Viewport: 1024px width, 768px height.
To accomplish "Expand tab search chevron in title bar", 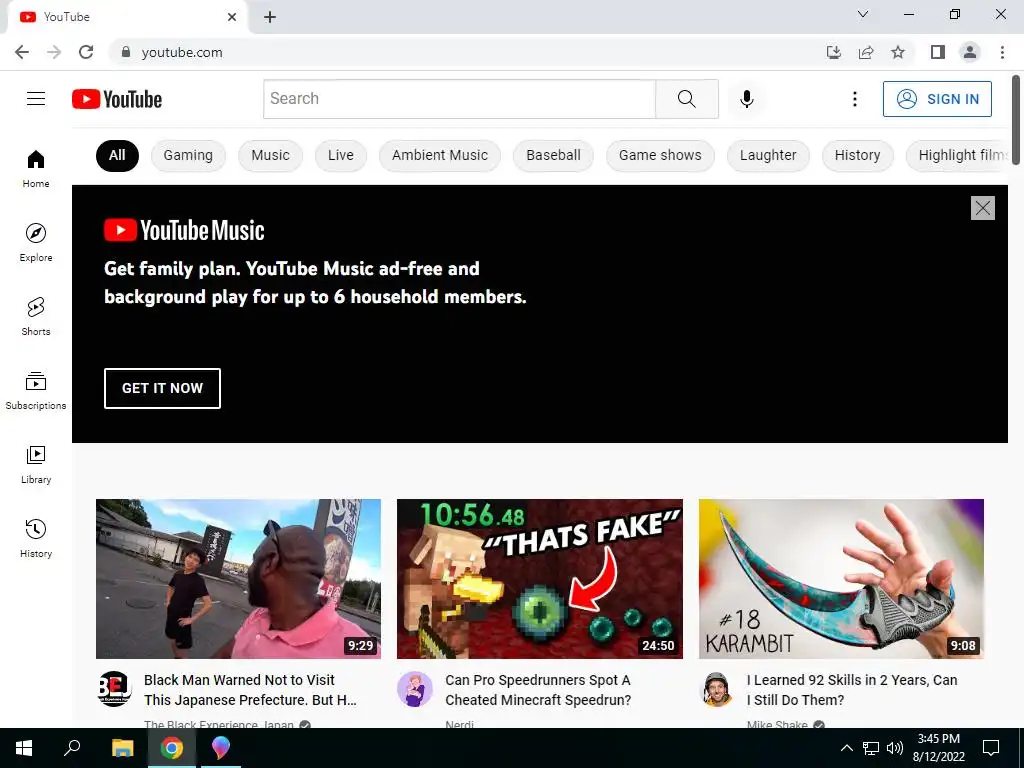I will point(863,14).
